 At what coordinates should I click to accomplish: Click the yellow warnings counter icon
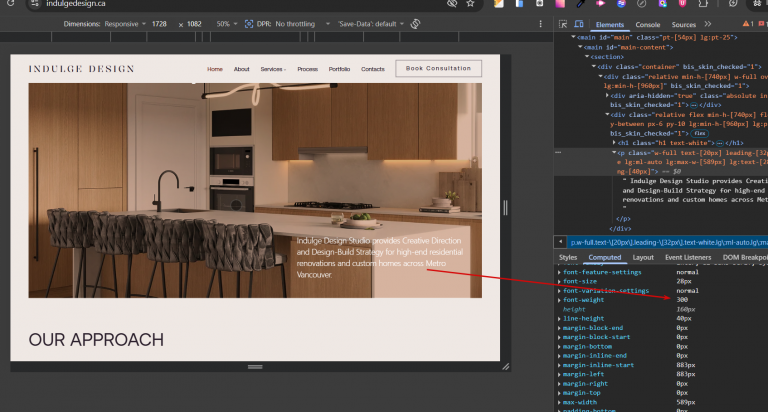pyautogui.click(x=748, y=24)
